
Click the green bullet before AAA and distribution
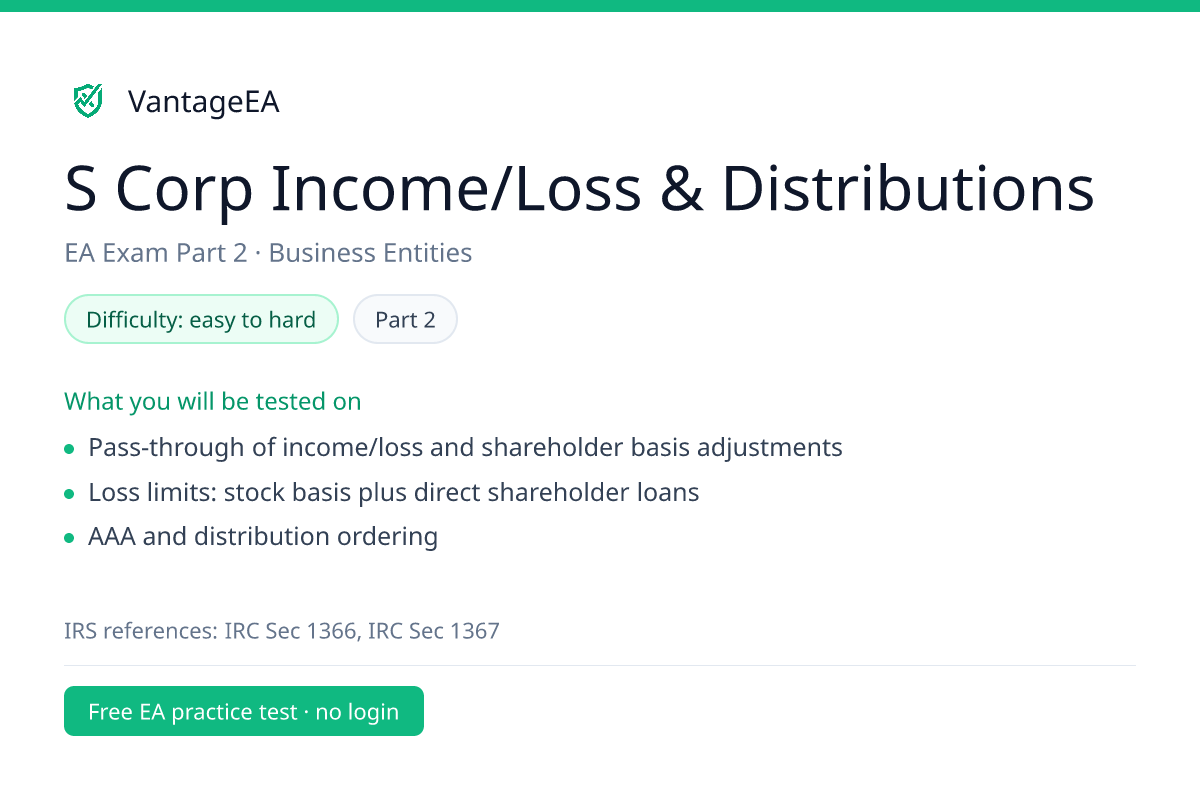69,538
